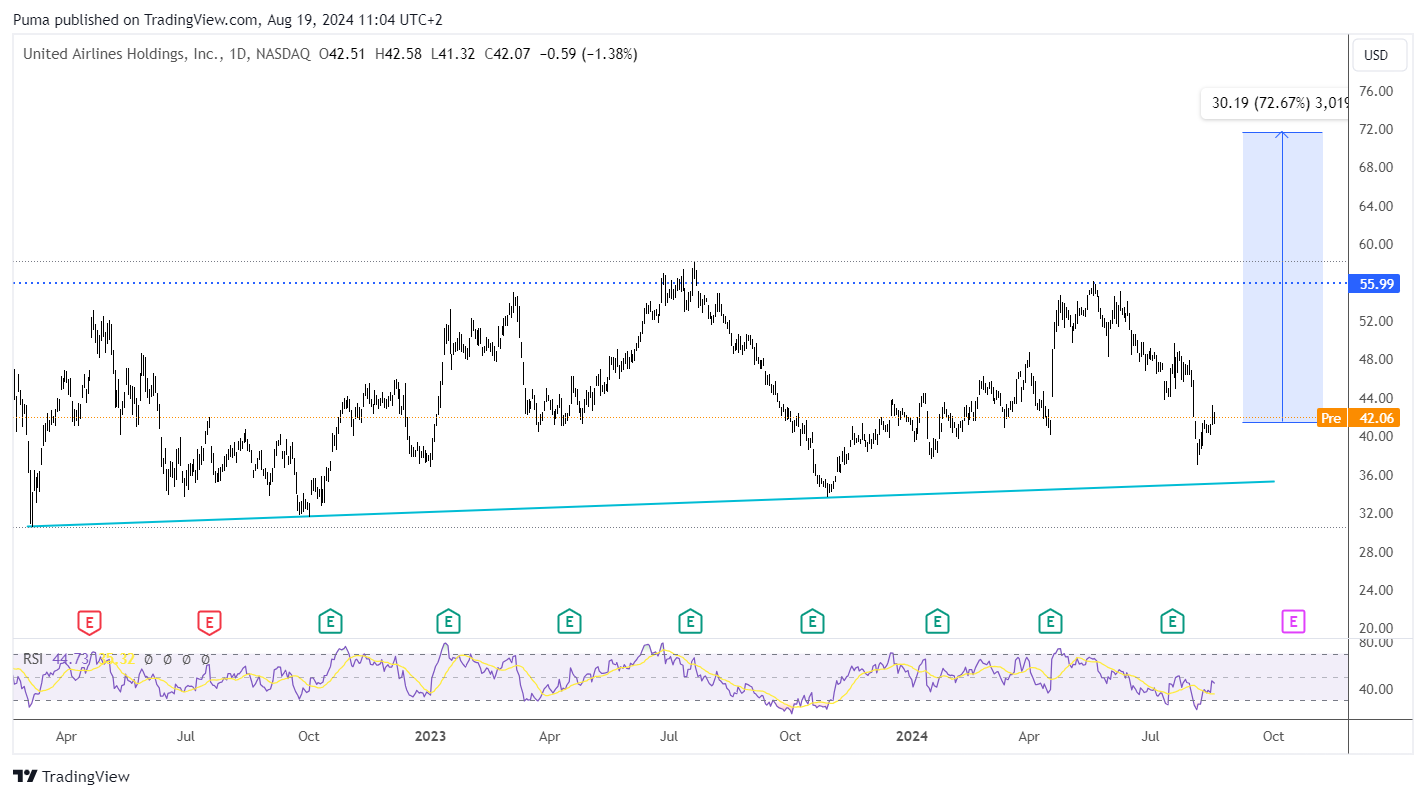Open the green earnings marker above the 2023 label
Screen dimensions: 1426x798
[448, 623]
